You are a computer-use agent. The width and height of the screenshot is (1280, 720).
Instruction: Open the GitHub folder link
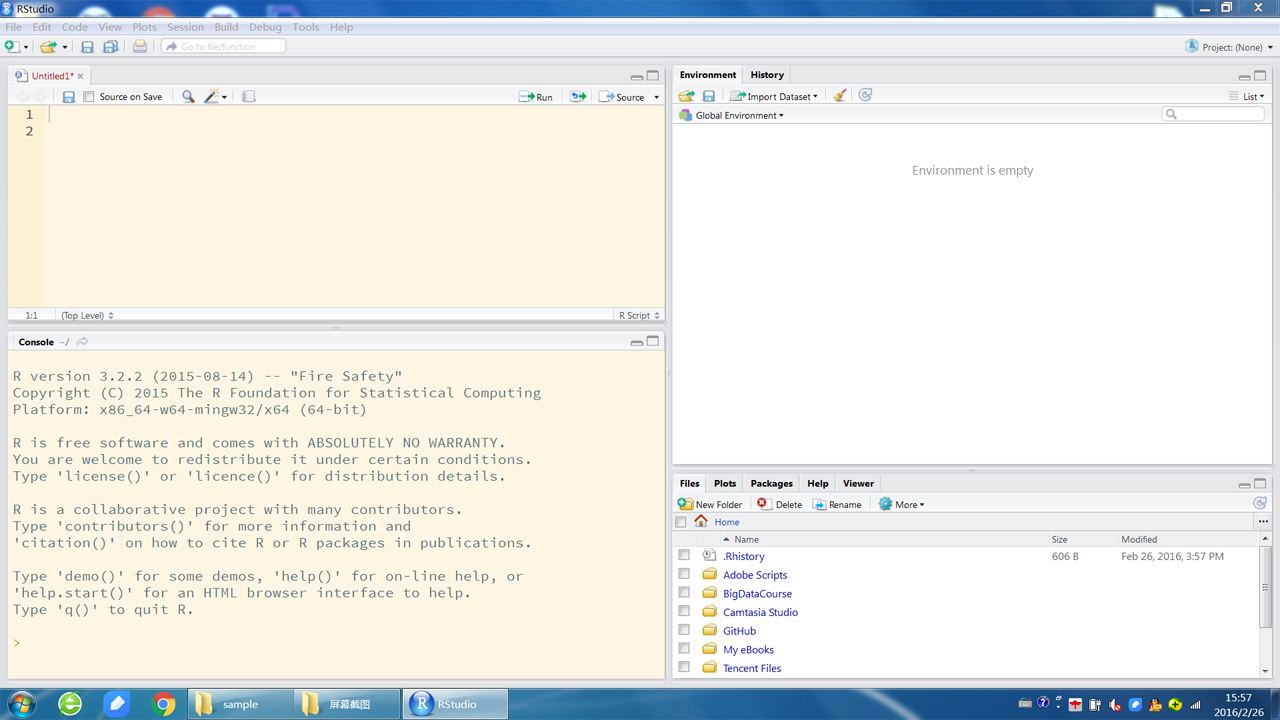click(739, 630)
